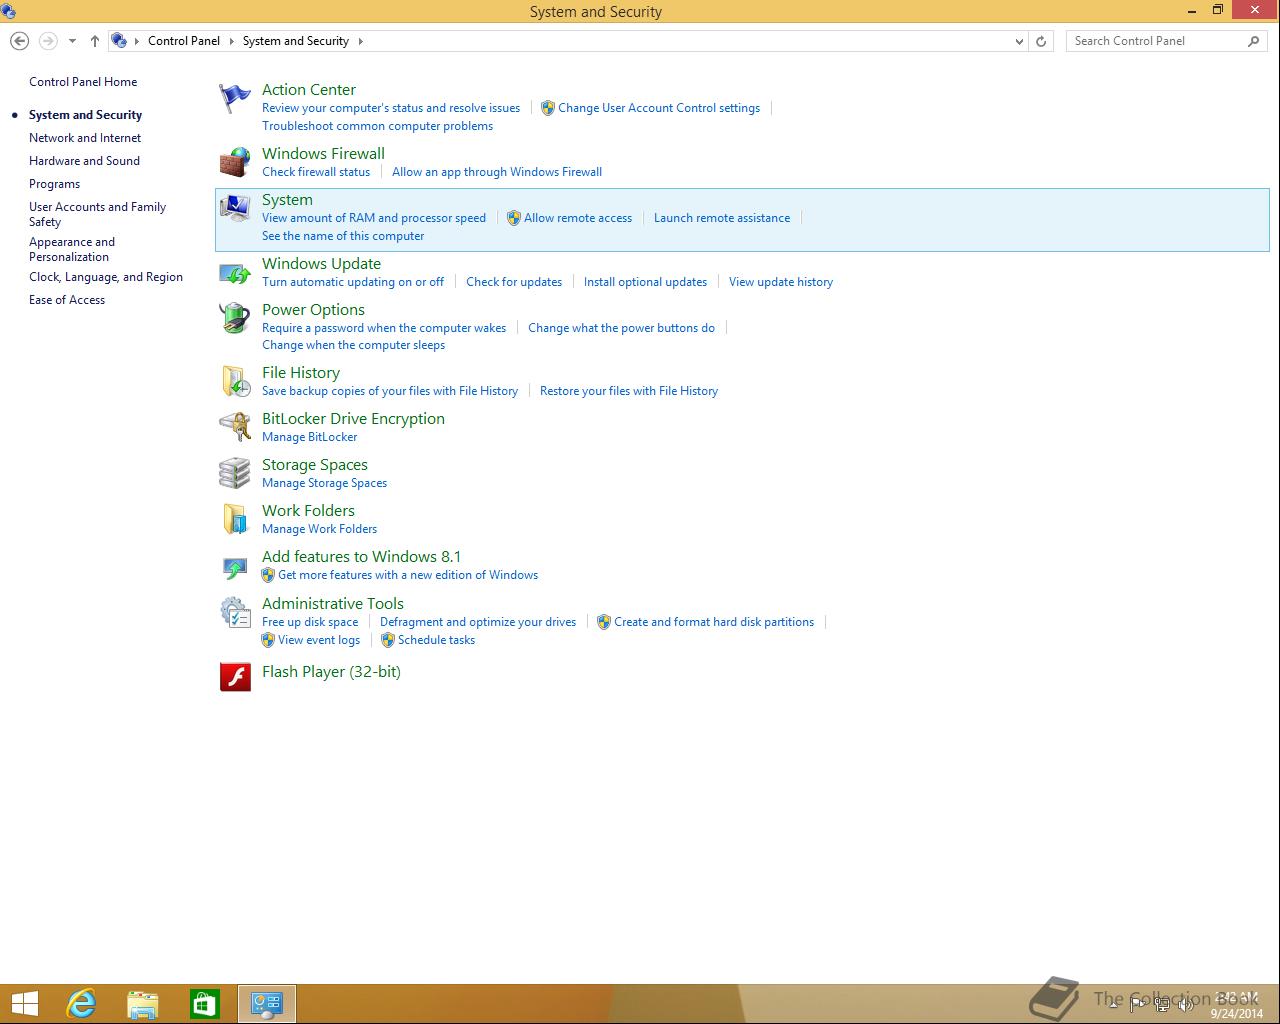Image resolution: width=1280 pixels, height=1024 pixels.
Task: Click Check for updates link
Action: tap(514, 282)
